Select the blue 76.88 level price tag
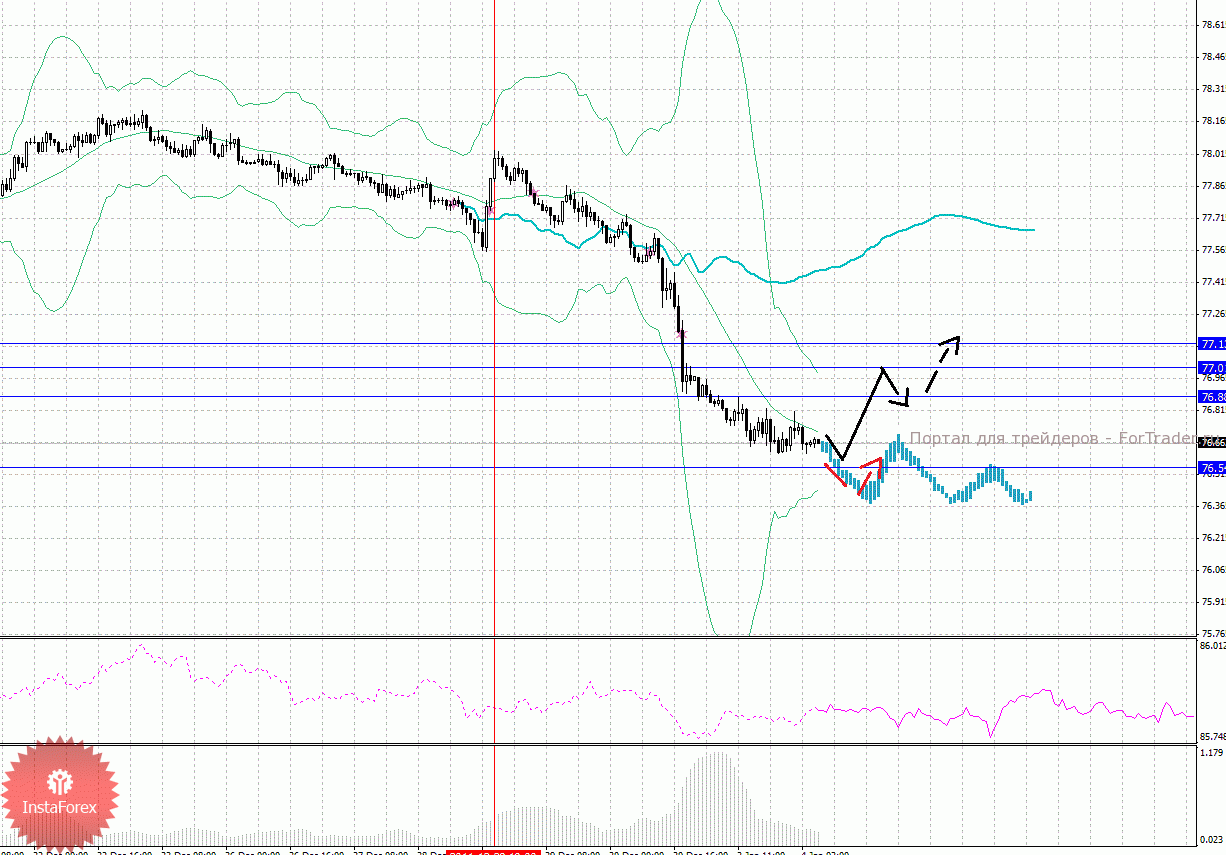 (1212, 397)
